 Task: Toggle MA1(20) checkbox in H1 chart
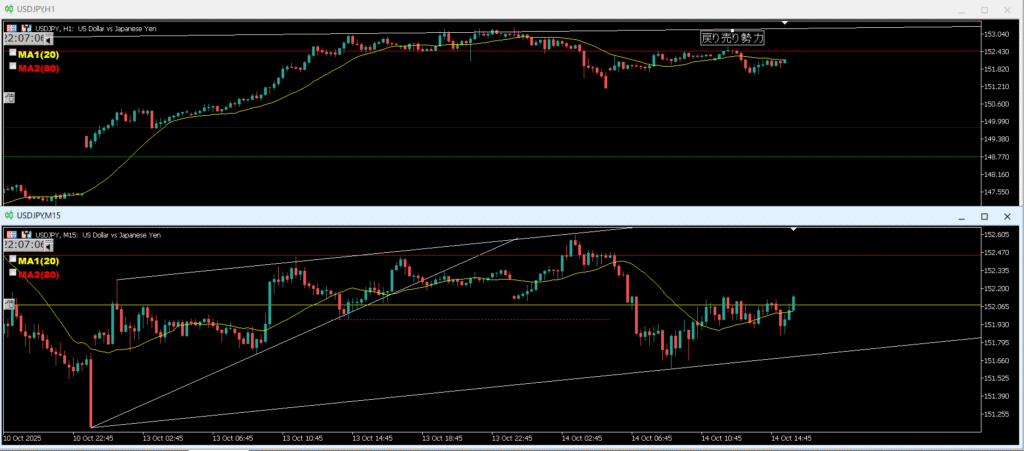tap(12, 54)
